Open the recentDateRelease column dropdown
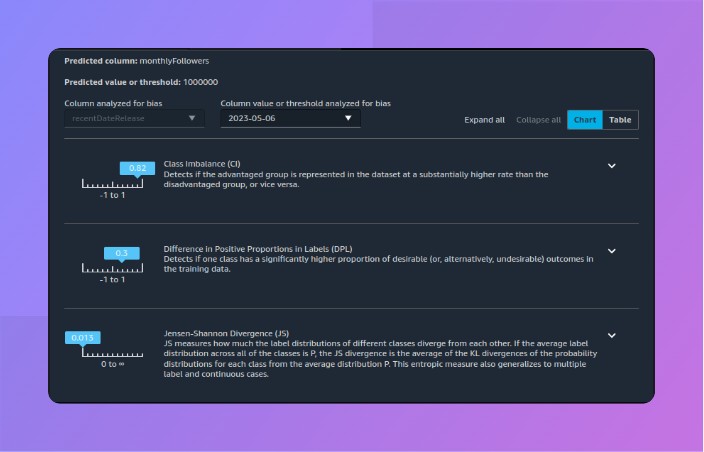Image resolution: width=704 pixels, height=452 pixels. (x=135, y=118)
